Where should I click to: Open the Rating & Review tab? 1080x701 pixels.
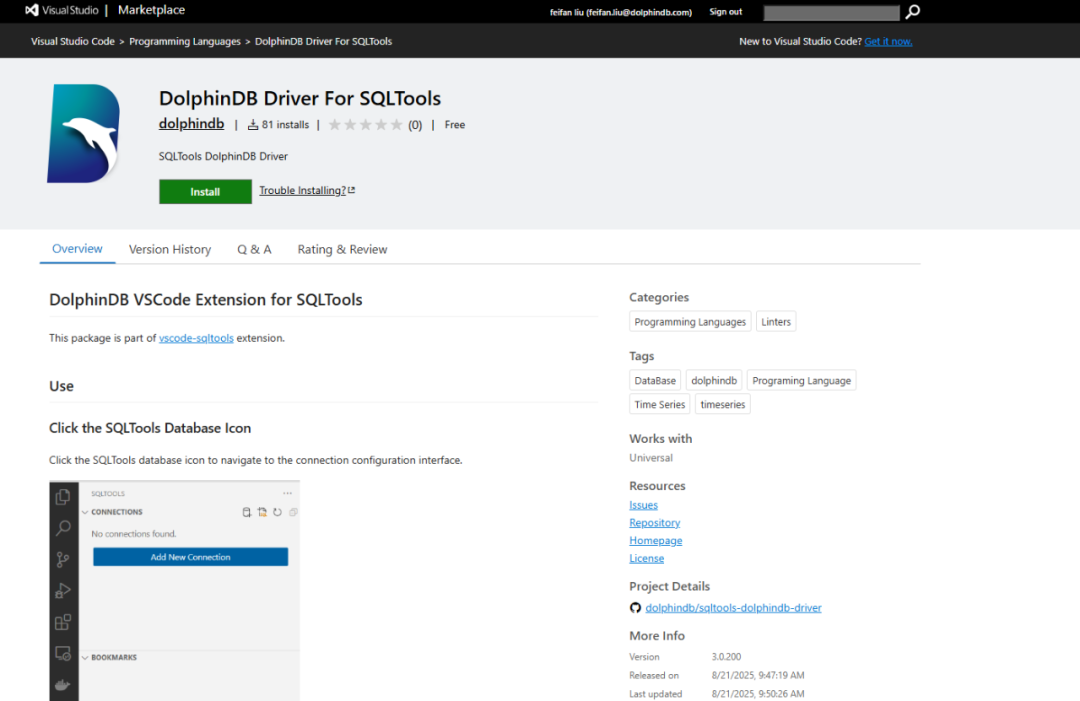click(342, 249)
